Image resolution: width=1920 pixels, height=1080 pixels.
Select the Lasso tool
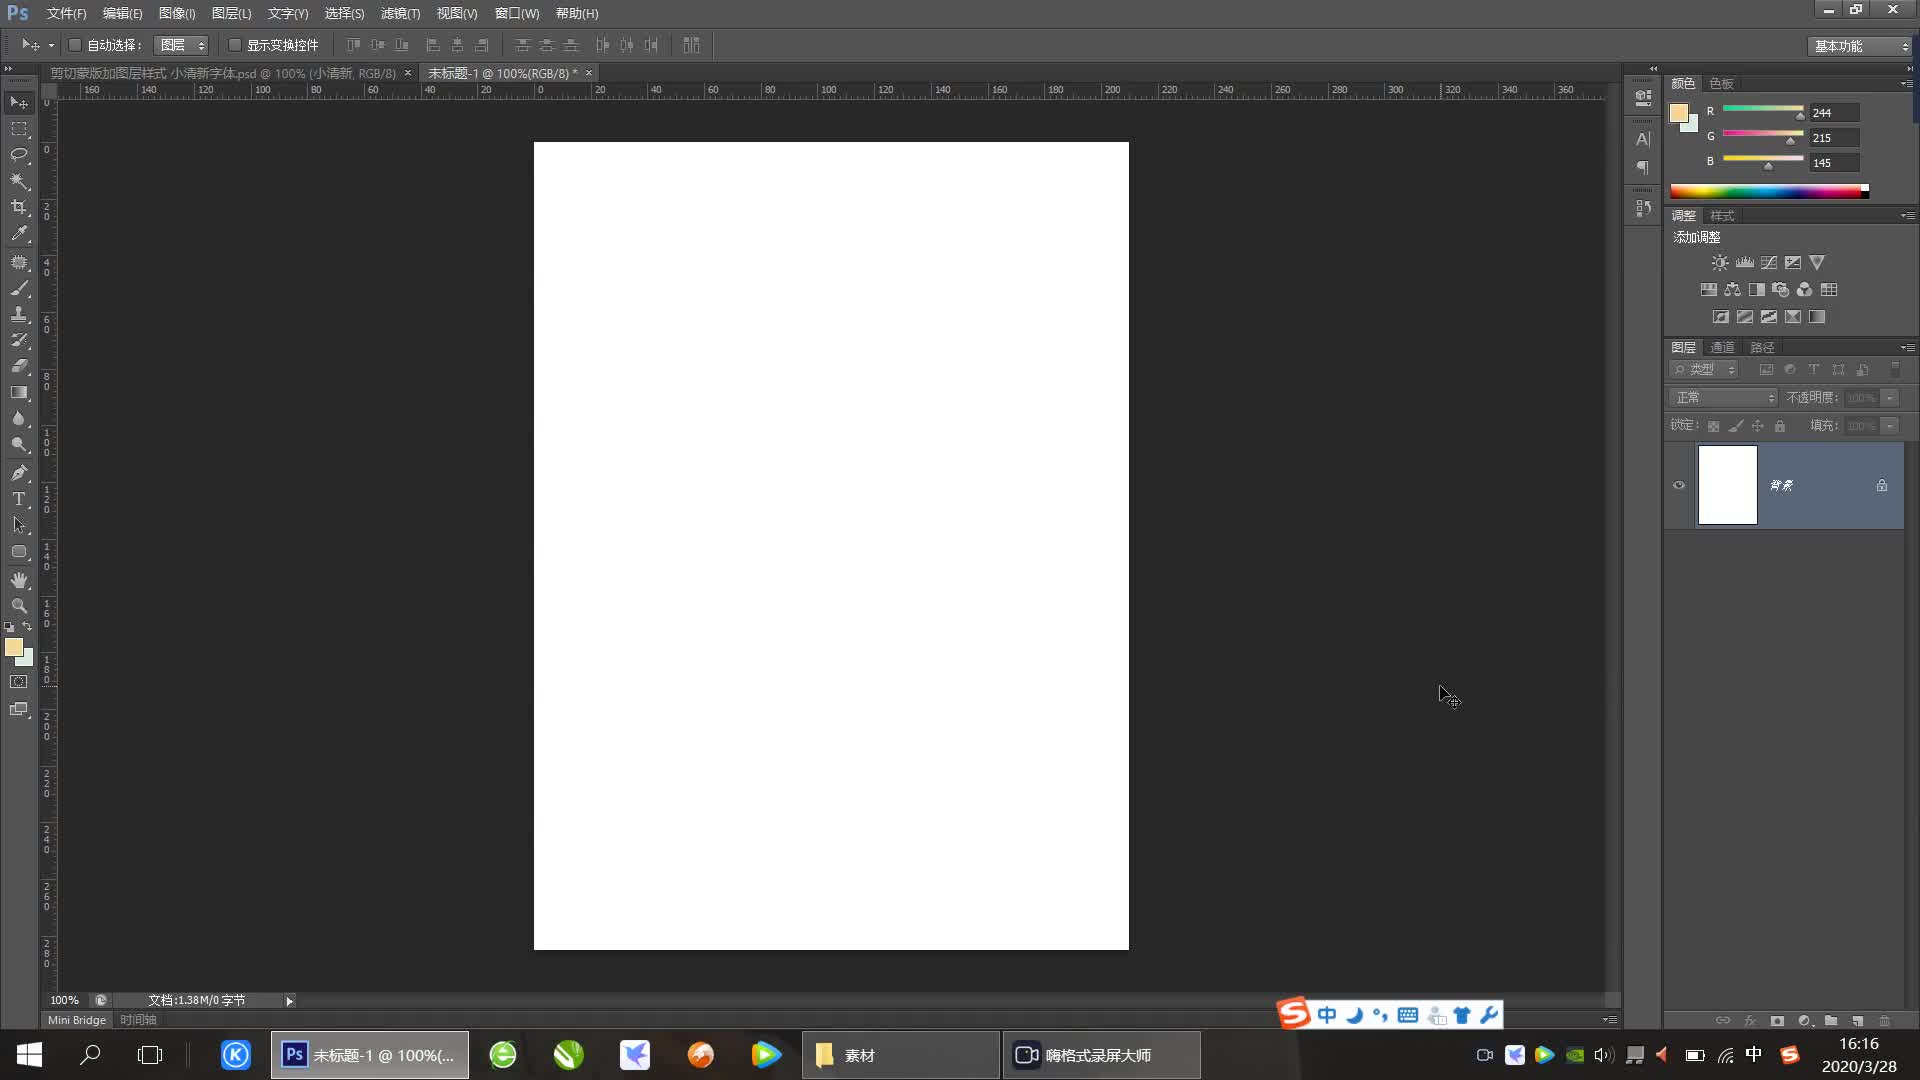19,155
